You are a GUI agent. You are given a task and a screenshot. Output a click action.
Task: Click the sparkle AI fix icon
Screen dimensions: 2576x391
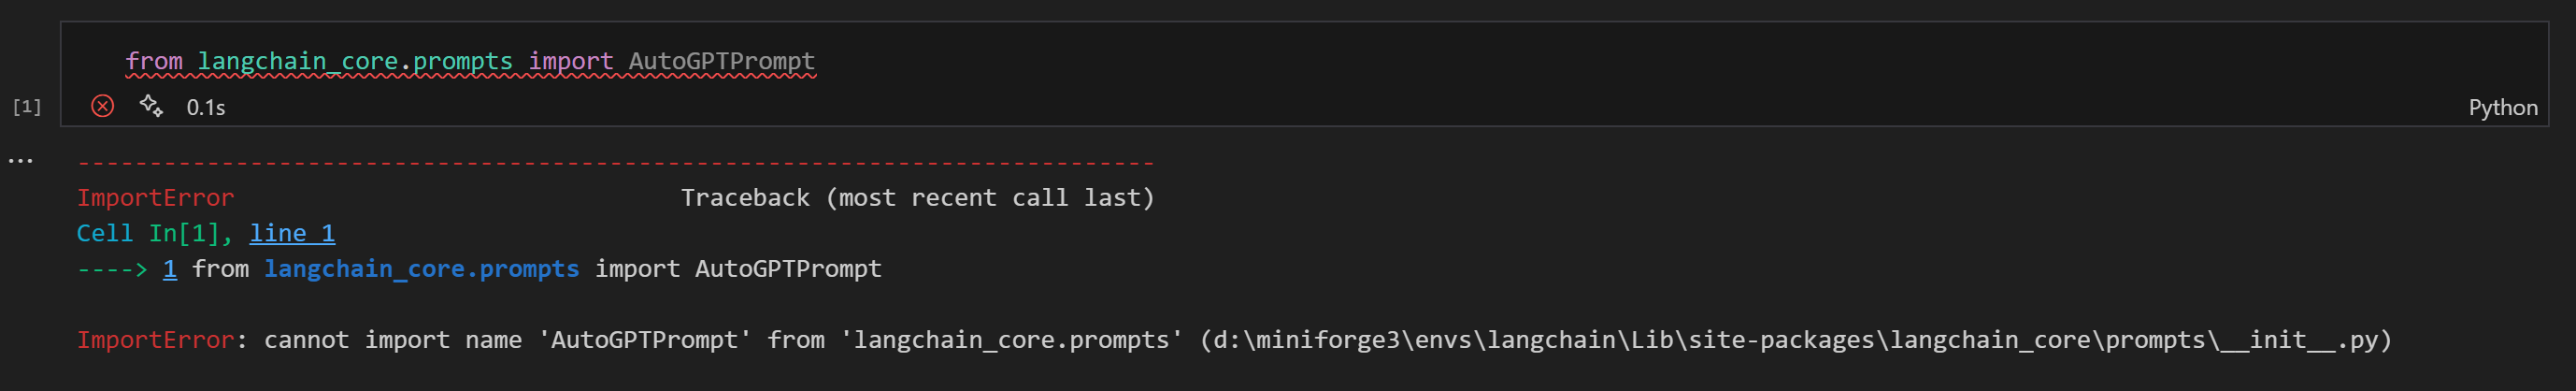coord(151,106)
